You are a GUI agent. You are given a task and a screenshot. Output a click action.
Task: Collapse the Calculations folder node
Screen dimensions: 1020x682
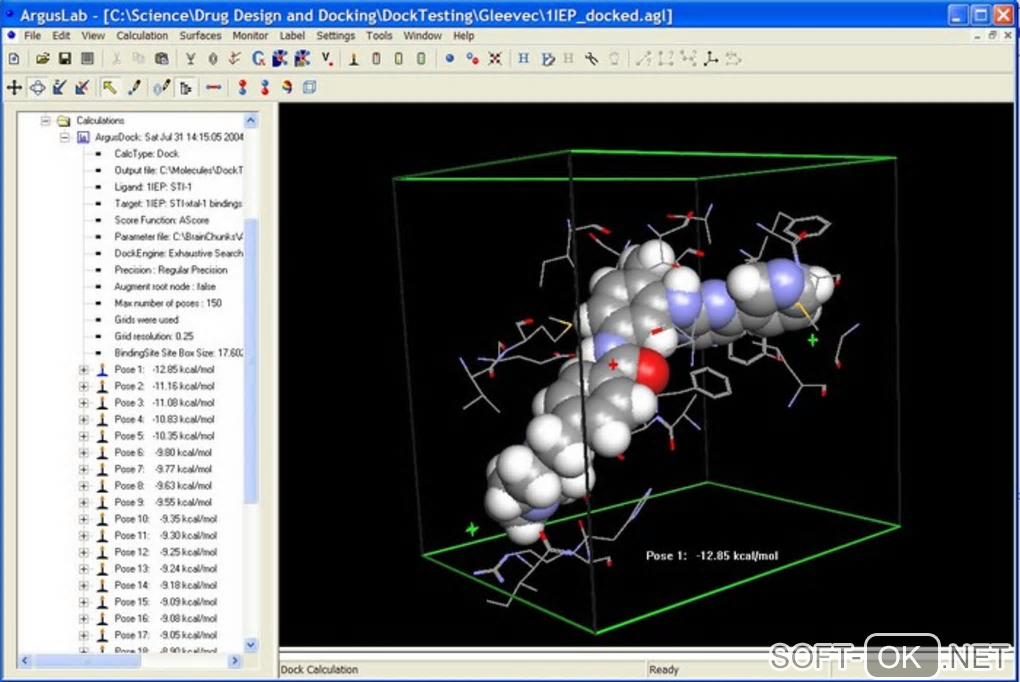point(45,120)
